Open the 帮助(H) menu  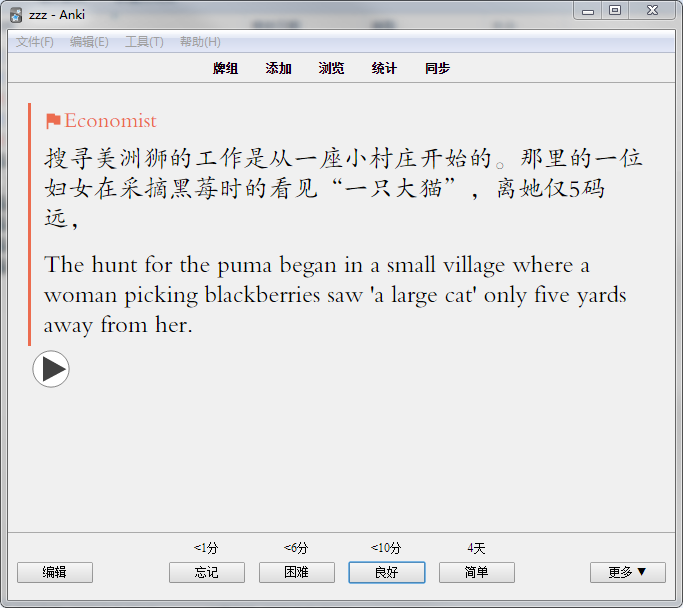coord(200,42)
